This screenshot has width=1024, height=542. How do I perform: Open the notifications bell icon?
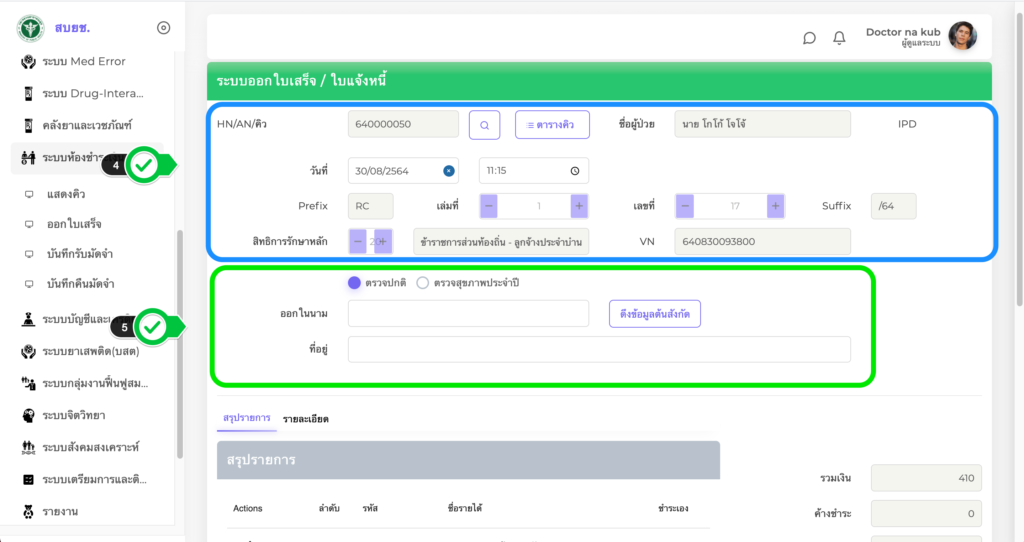[x=839, y=38]
